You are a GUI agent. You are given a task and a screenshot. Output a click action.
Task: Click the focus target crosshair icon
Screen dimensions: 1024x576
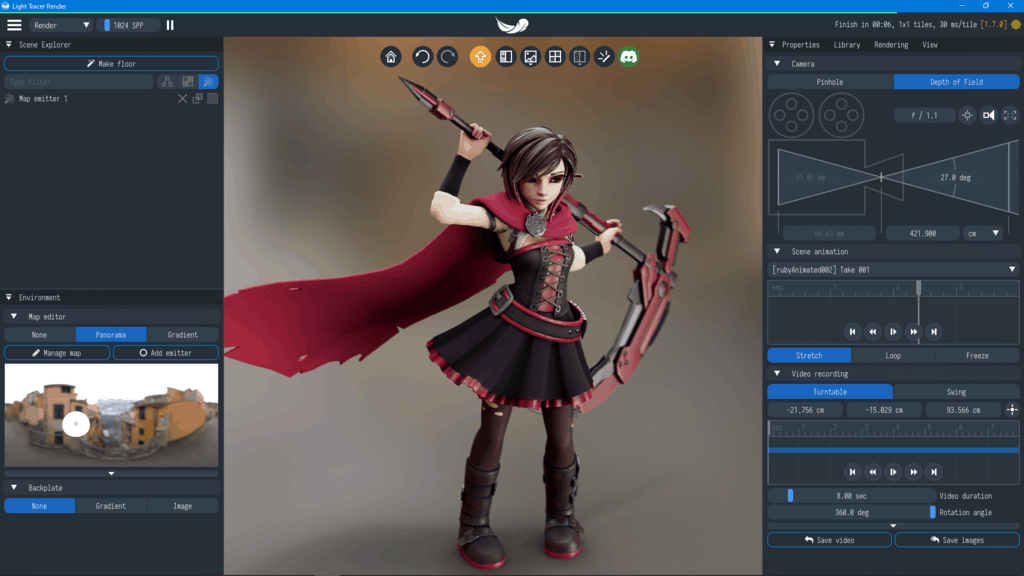967,116
